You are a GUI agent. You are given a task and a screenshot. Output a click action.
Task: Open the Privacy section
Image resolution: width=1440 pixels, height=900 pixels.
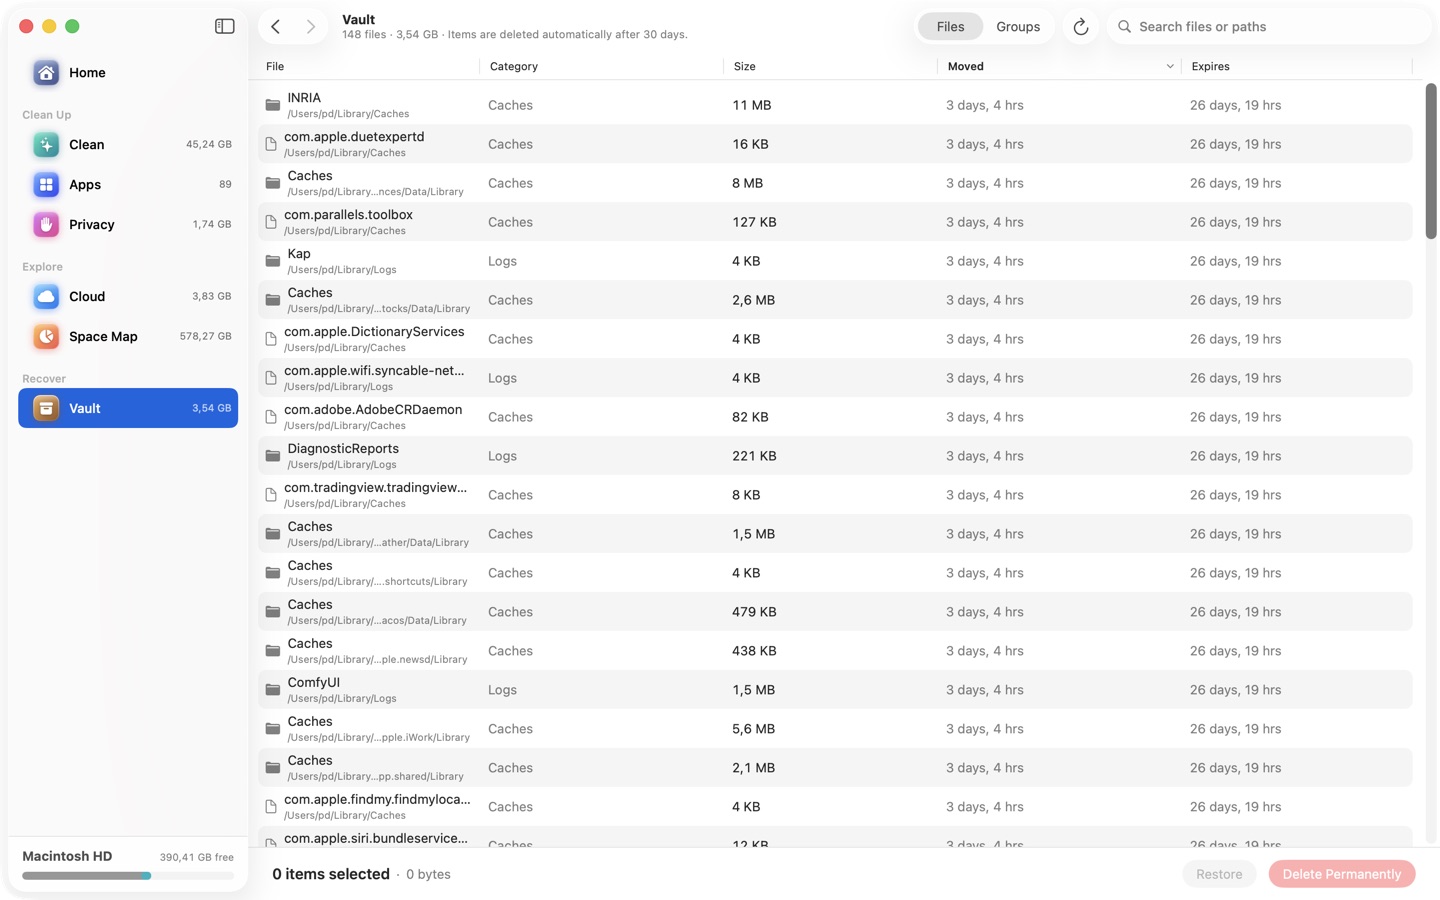(128, 224)
